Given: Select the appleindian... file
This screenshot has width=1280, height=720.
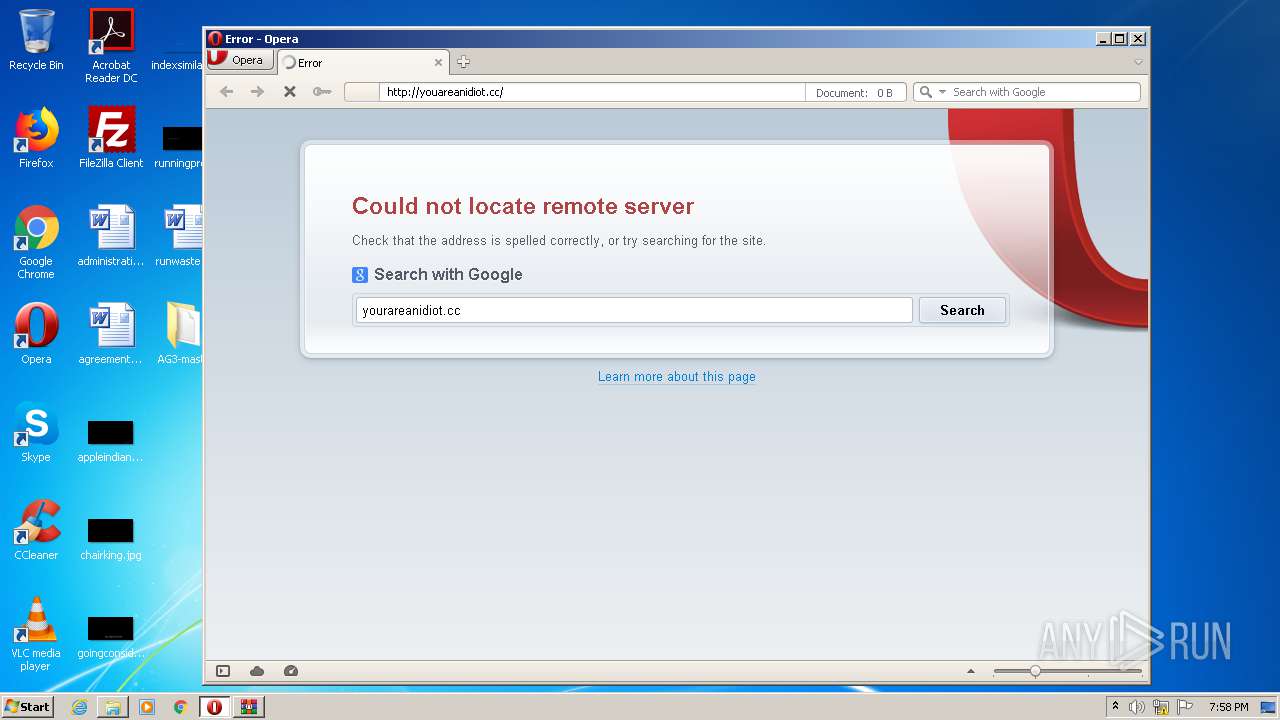Looking at the screenshot, I should (x=111, y=440).
